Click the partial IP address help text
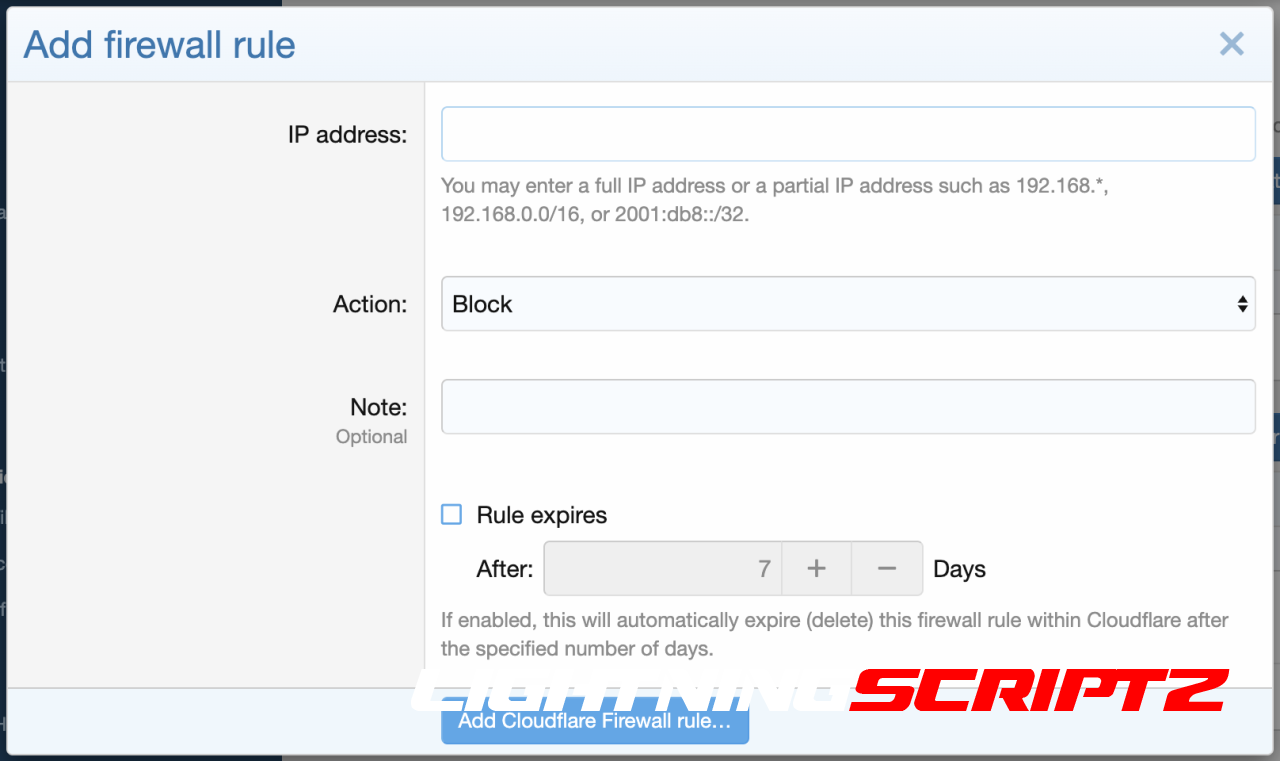 point(774,200)
